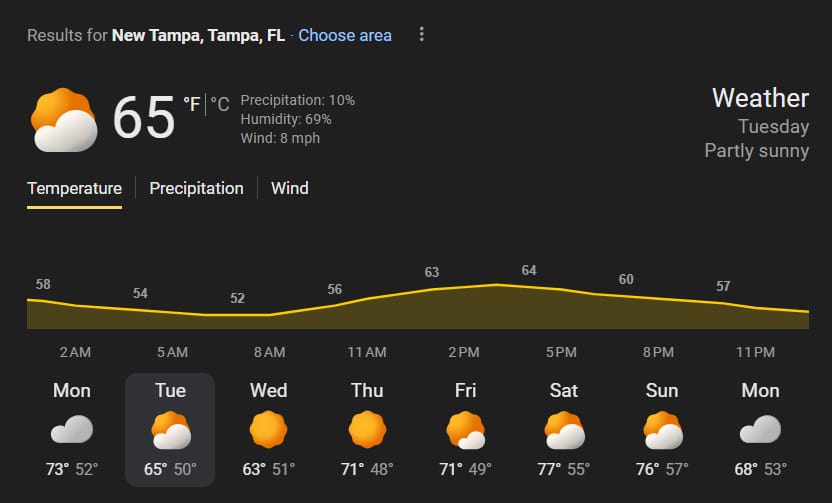The image size is (832, 503).
Task: Open the three-dot more options menu
Action: pos(421,35)
